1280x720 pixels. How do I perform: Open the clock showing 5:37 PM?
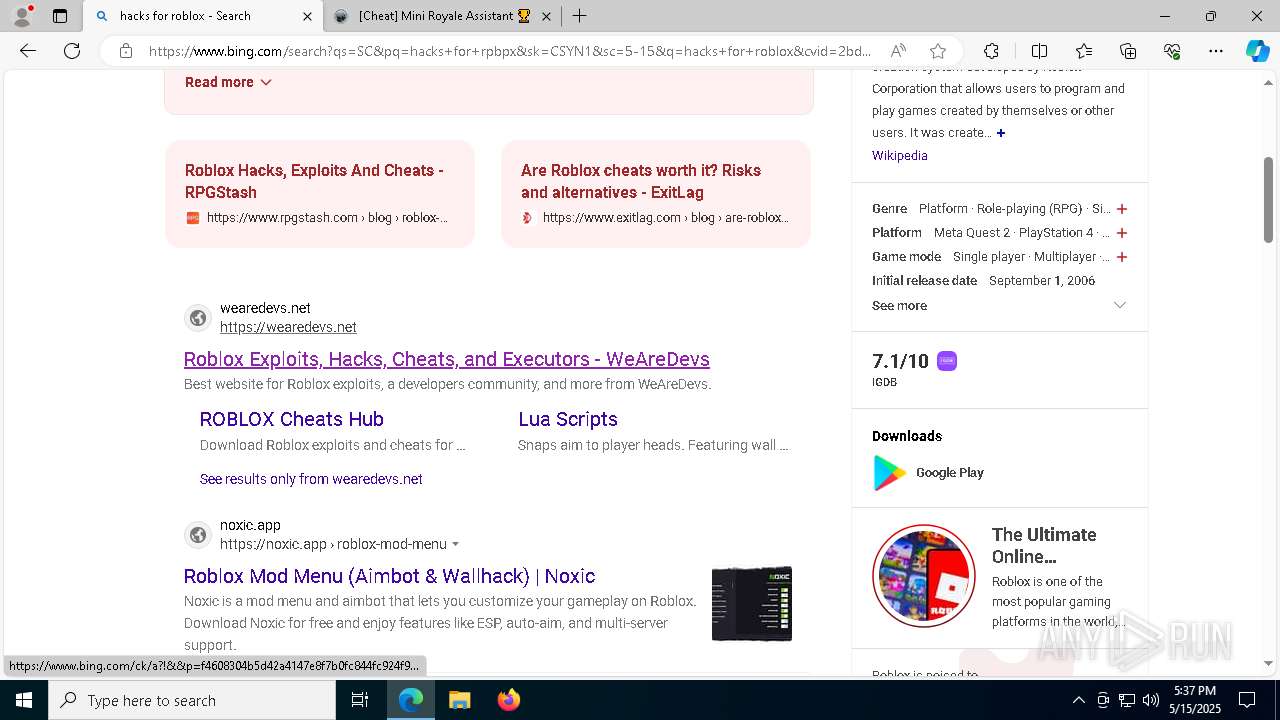pos(1194,700)
